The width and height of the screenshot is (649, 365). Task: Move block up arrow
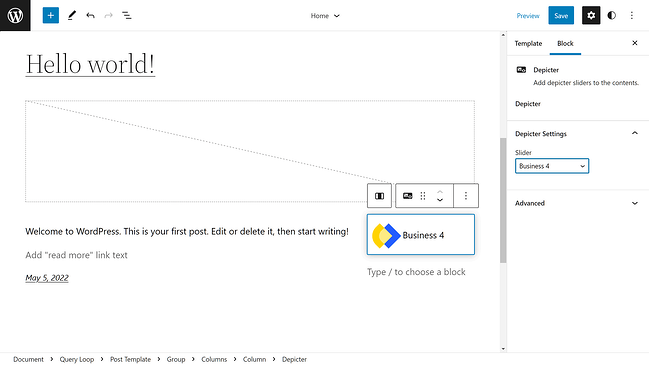pos(440,192)
